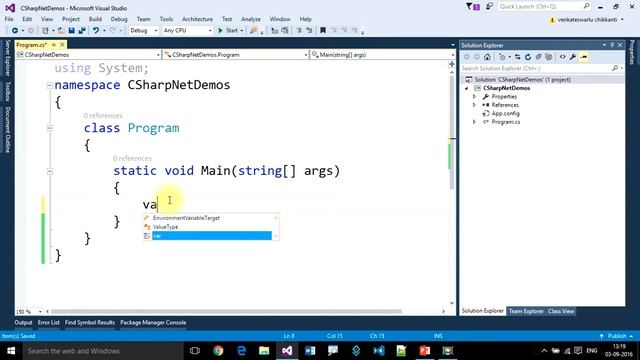Expand the References node in Solution Explorer
The height and width of the screenshot is (360, 640).
[474, 105]
